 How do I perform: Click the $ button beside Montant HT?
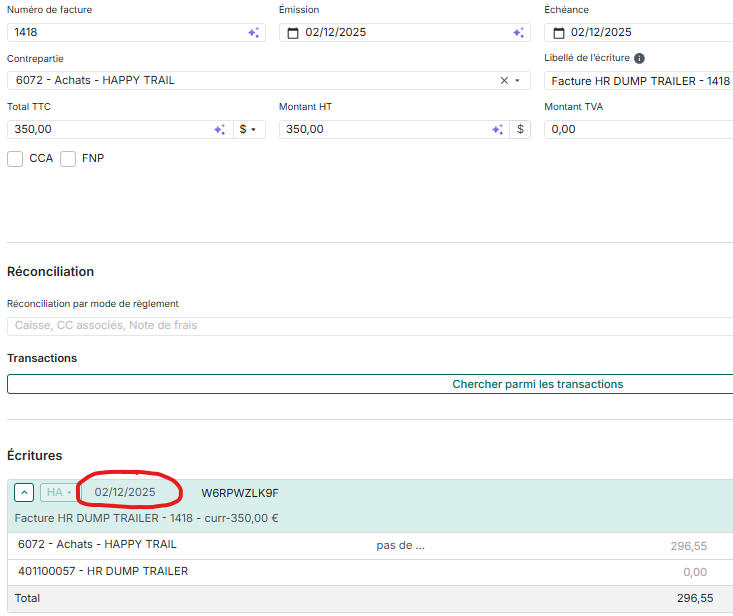(x=520, y=130)
